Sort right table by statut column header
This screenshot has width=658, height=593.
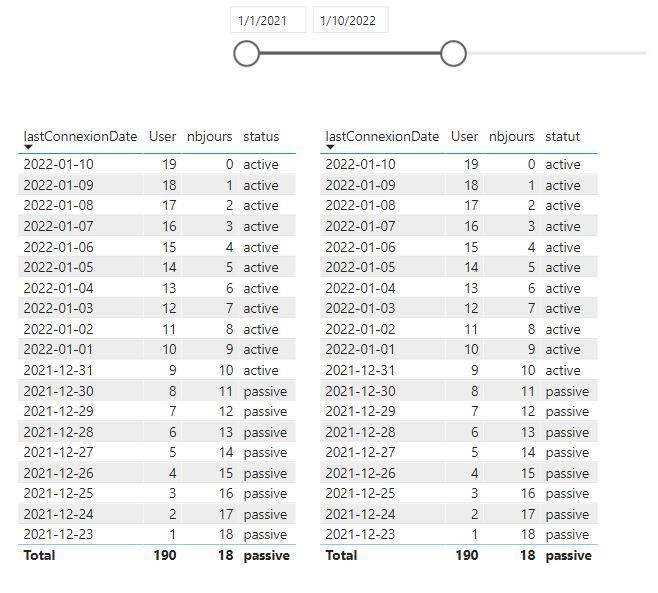(x=562, y=136)
